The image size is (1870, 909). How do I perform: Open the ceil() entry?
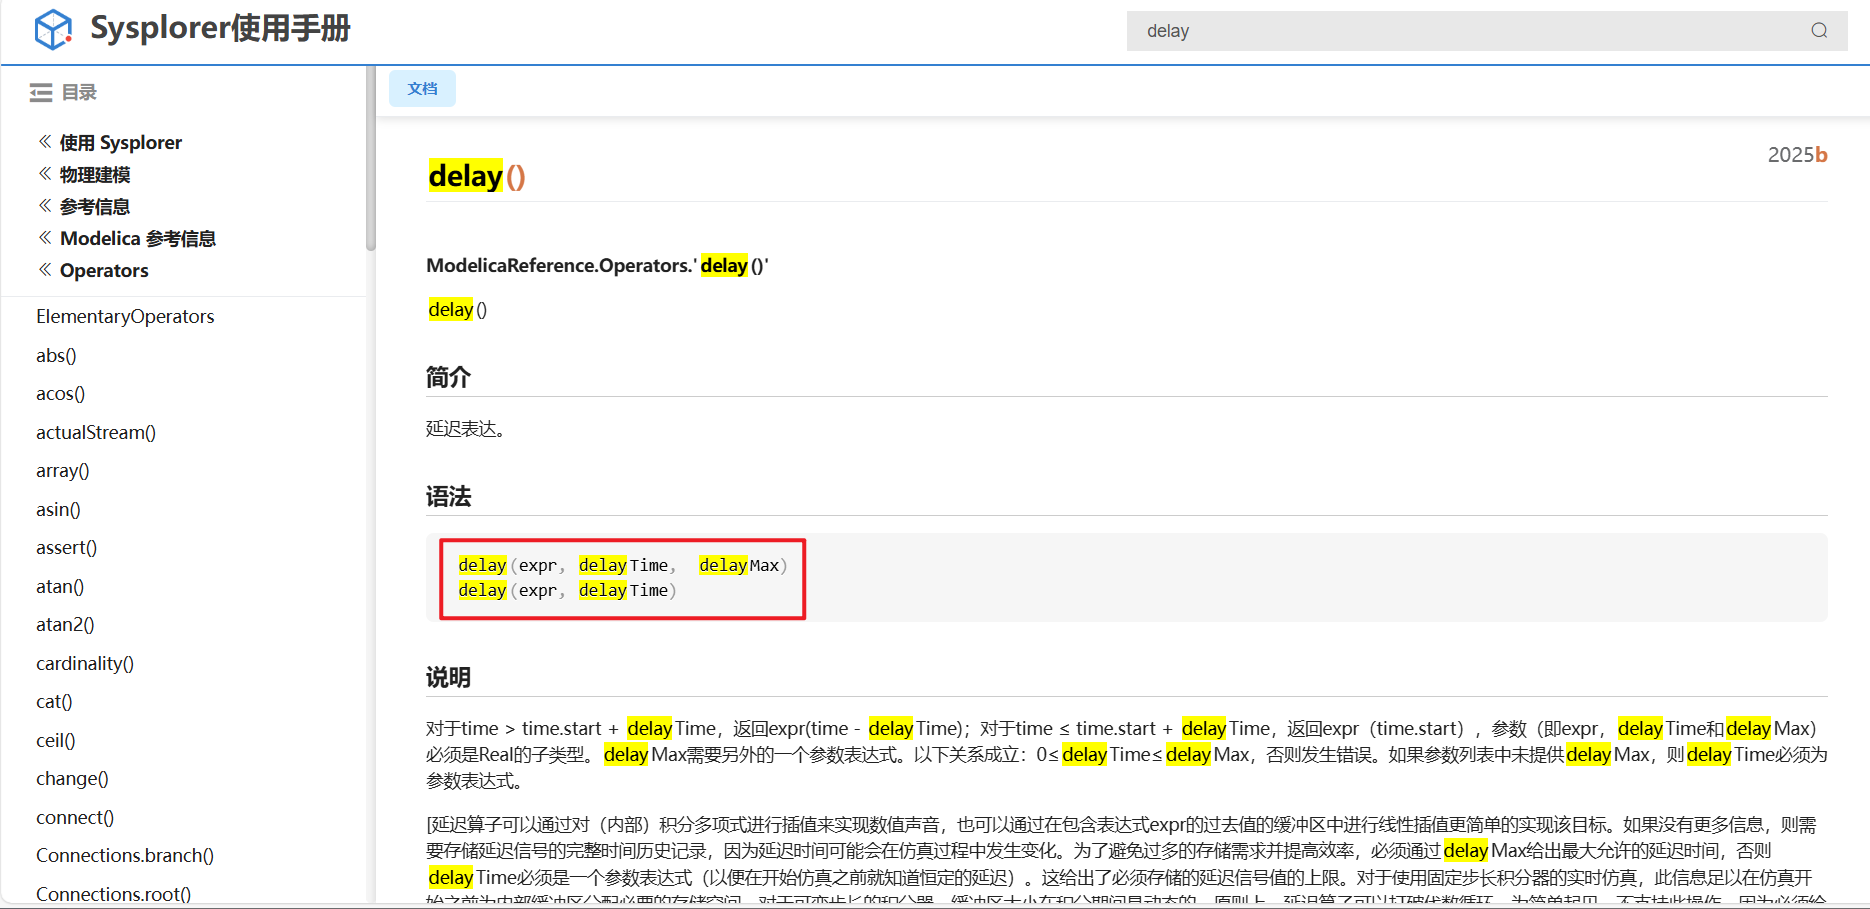coord(56,740)
